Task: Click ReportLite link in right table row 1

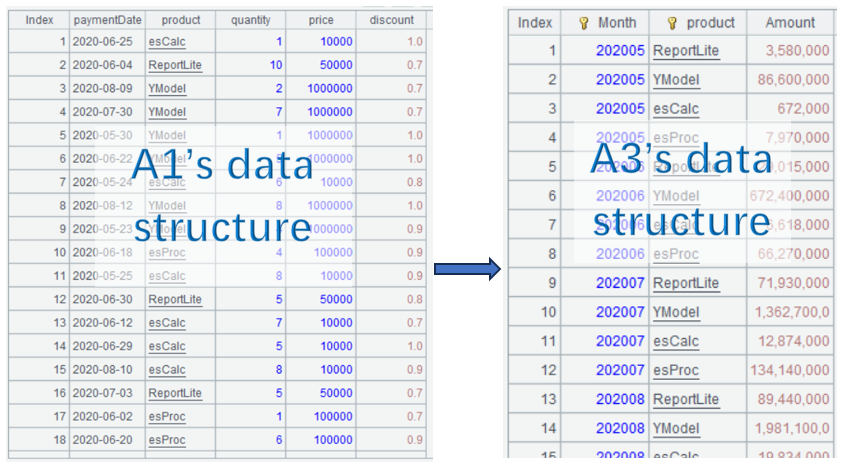Action: [x=685, y=51]
